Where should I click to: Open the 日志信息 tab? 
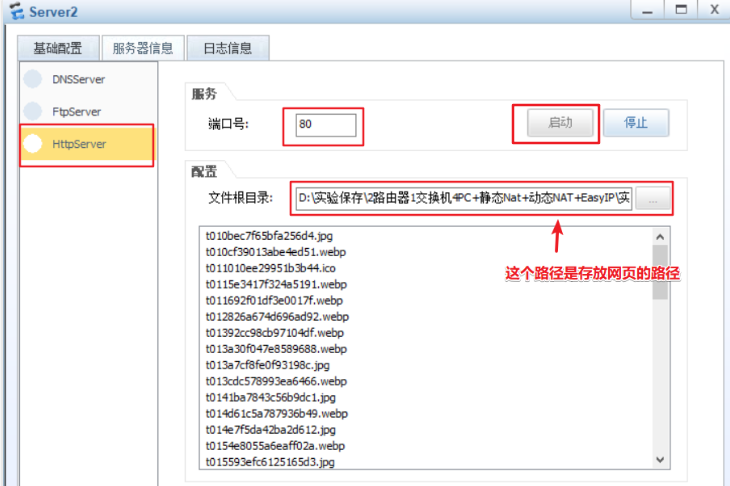228,48
